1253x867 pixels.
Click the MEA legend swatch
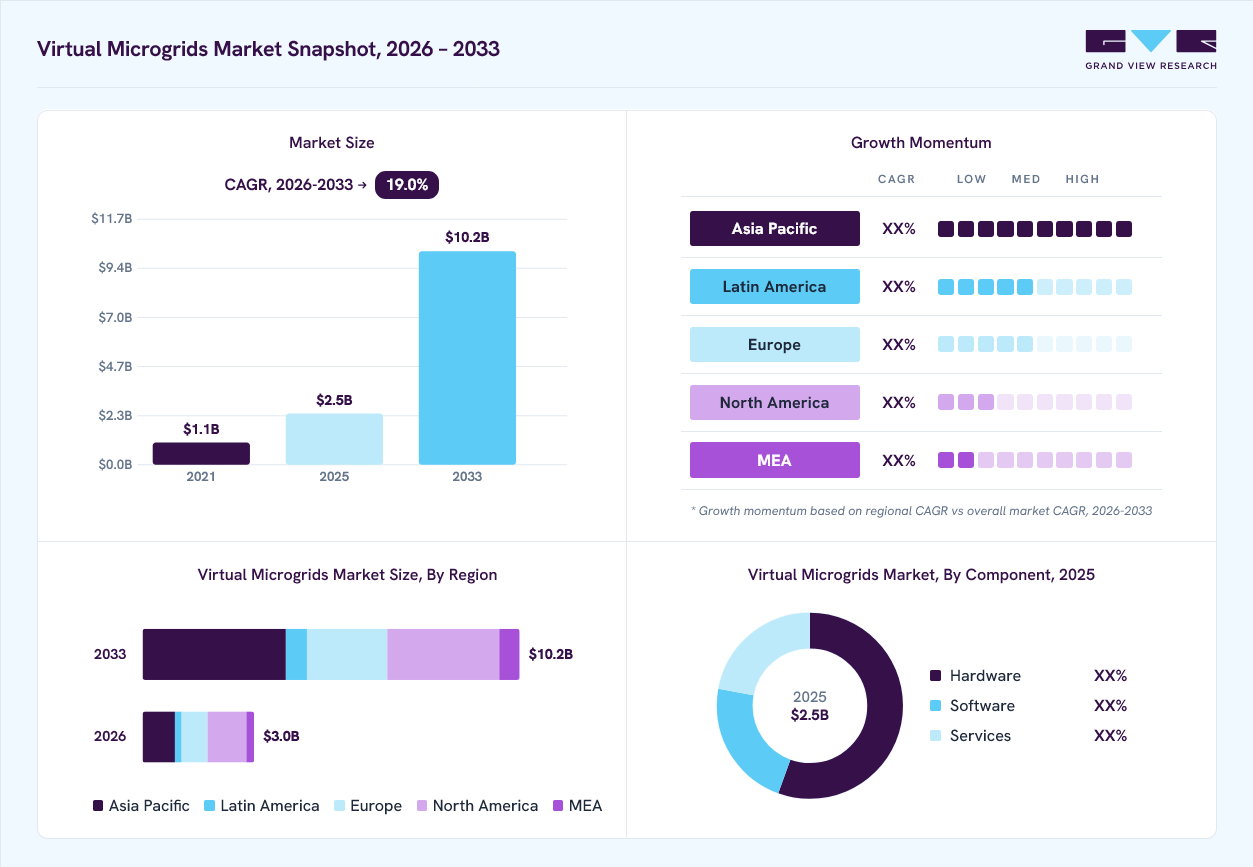pos(558,806)
